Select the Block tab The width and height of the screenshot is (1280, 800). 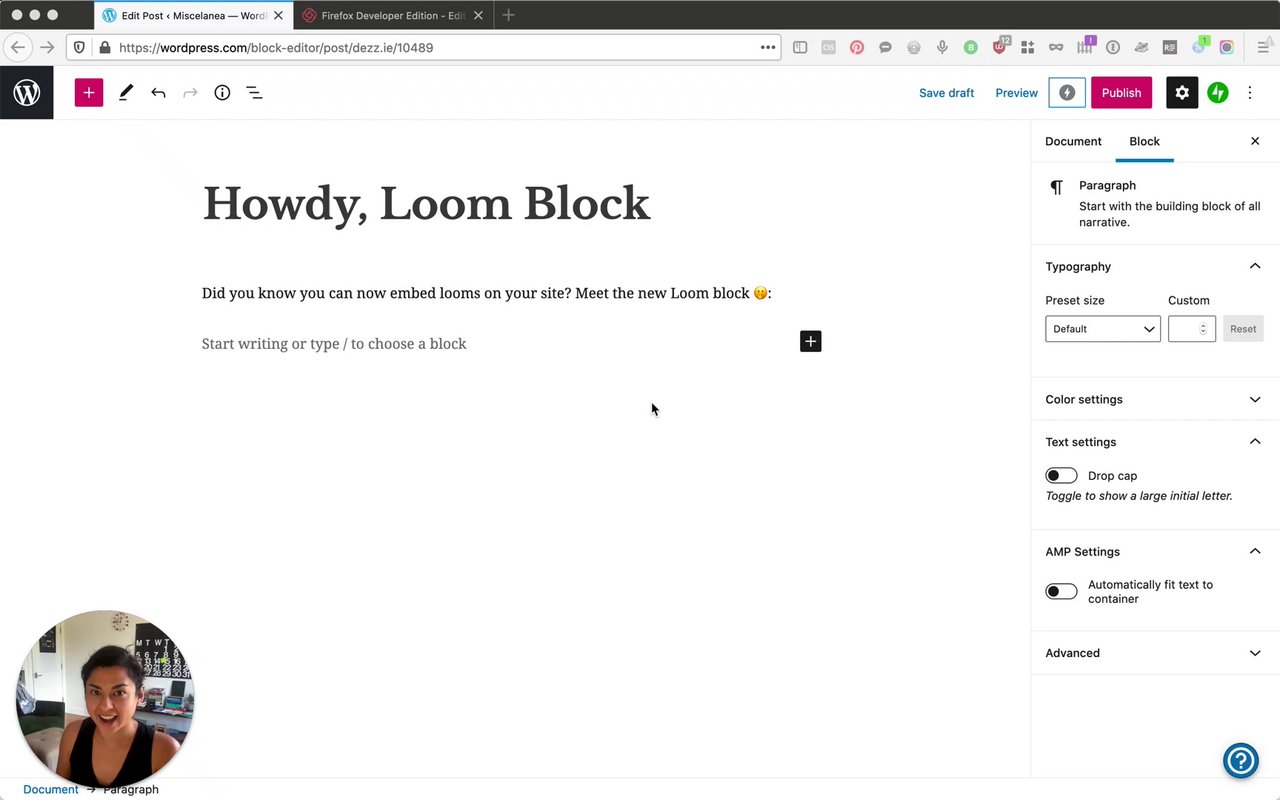[1144, 141]
